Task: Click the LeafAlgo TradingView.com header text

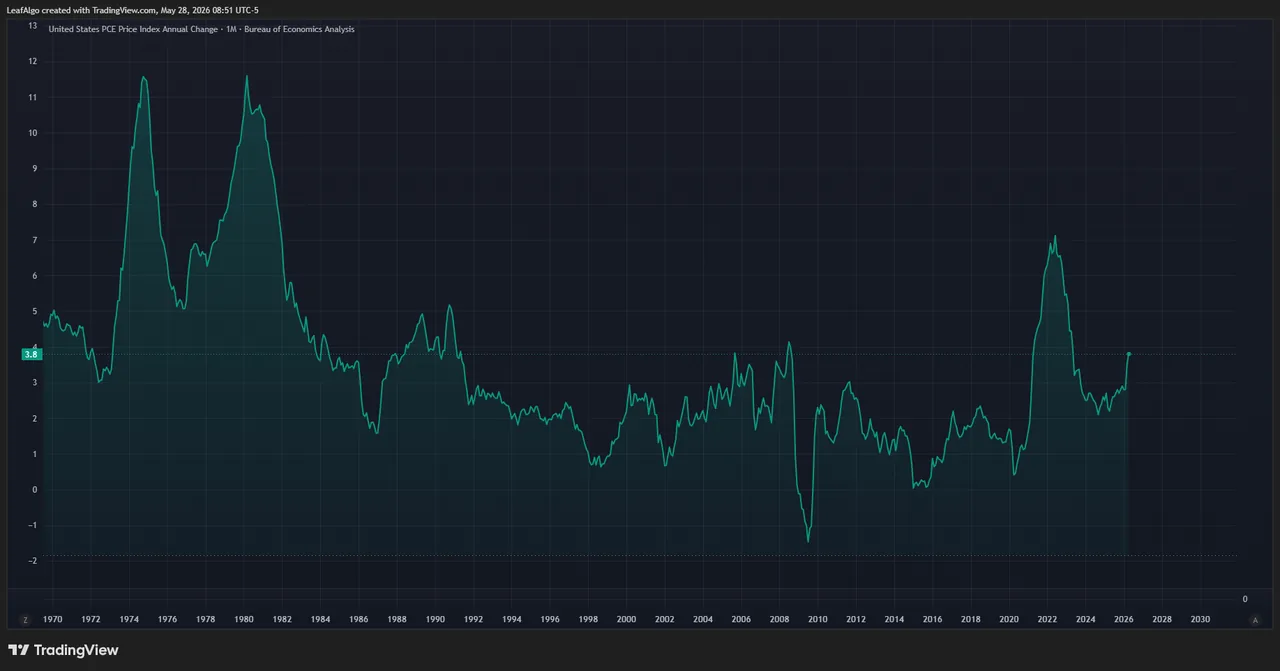Action: click(x=132, y=10)
